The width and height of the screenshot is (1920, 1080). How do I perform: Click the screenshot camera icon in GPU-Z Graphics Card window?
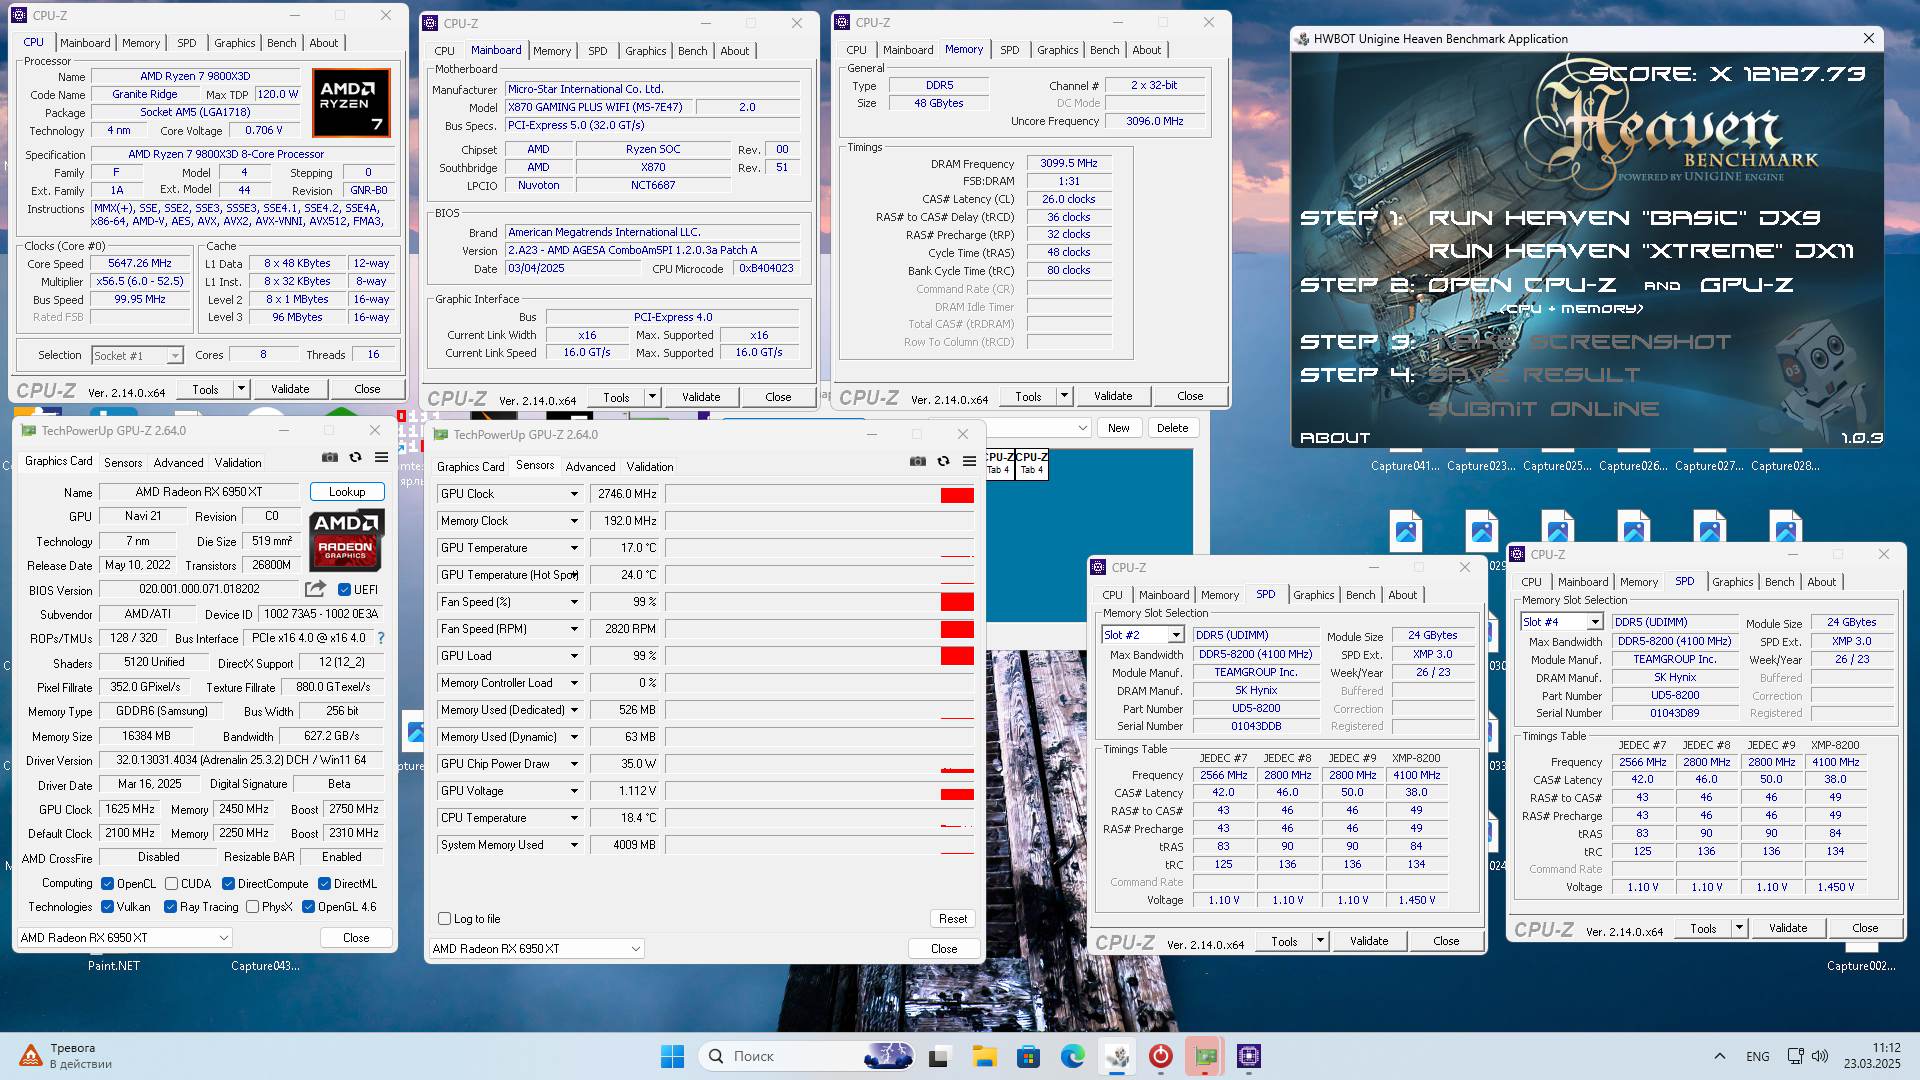pyautogui.click(x=329, y=457)
